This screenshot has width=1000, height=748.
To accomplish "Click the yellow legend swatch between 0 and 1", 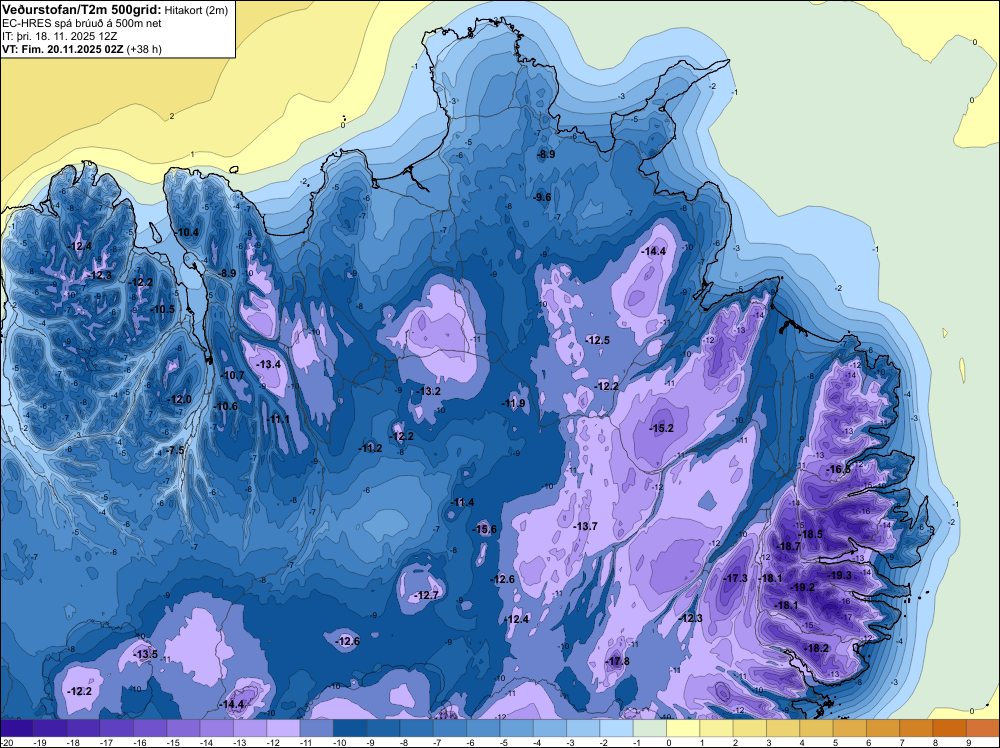I will [683, 728].
